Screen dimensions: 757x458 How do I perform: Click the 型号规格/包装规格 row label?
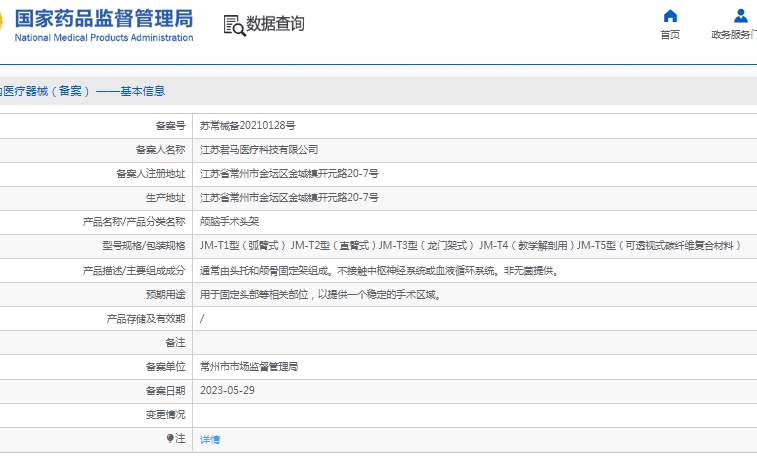(x=144, y=246)
